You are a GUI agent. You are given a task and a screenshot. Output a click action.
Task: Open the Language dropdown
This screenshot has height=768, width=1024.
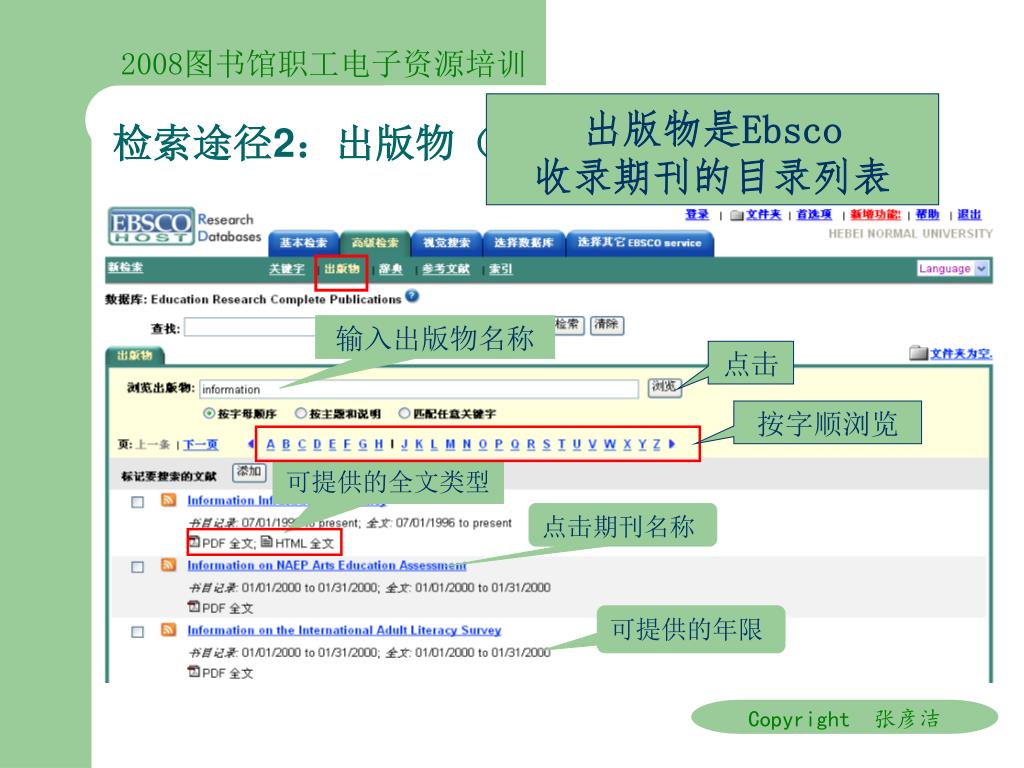pyautogui.click(x=953, y=268)
